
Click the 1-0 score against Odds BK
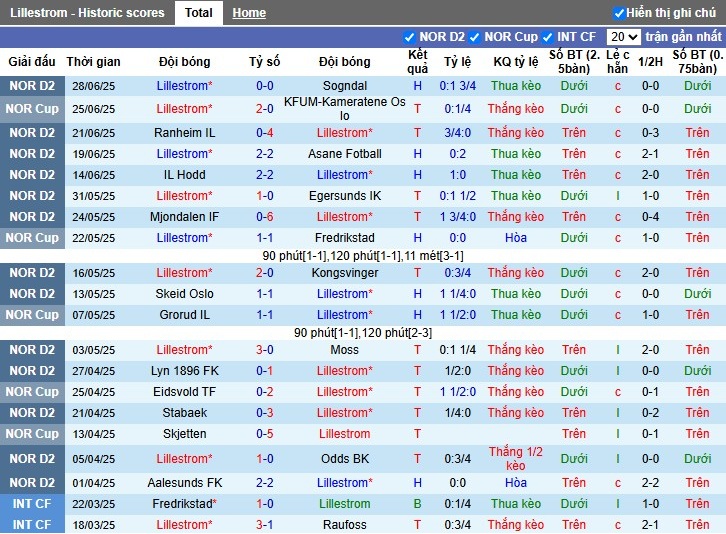[265, 459]
